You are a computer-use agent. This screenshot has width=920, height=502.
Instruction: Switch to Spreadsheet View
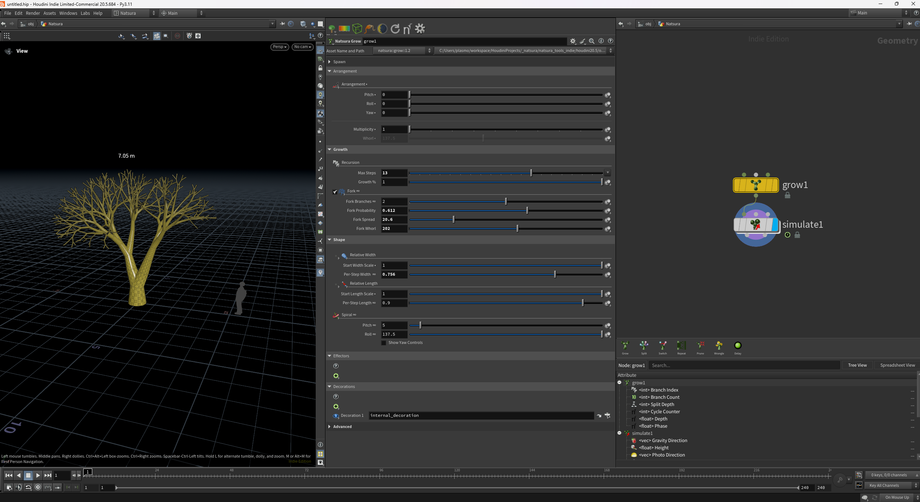click(x=897, y=365)
